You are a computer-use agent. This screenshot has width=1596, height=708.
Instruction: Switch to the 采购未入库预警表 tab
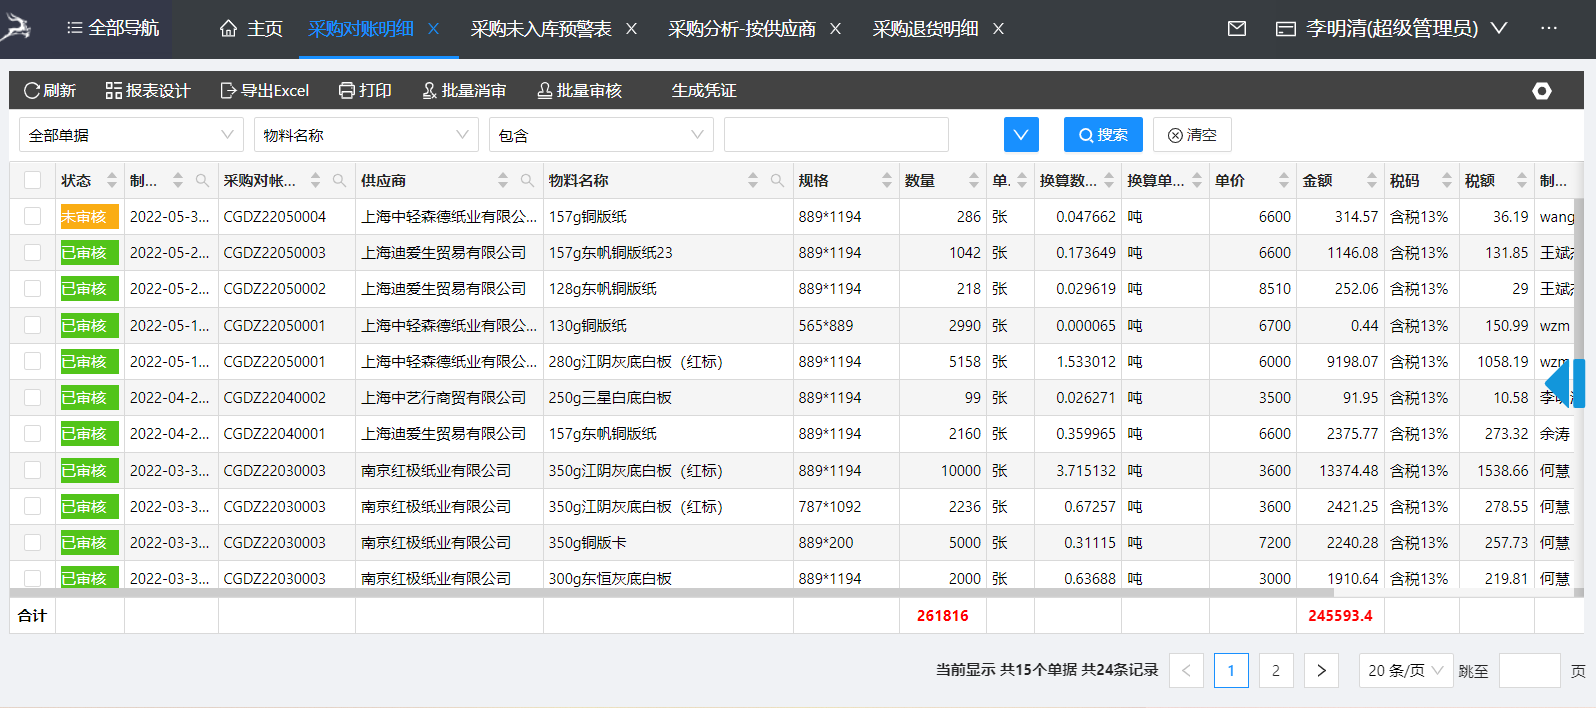click(541, 29)
